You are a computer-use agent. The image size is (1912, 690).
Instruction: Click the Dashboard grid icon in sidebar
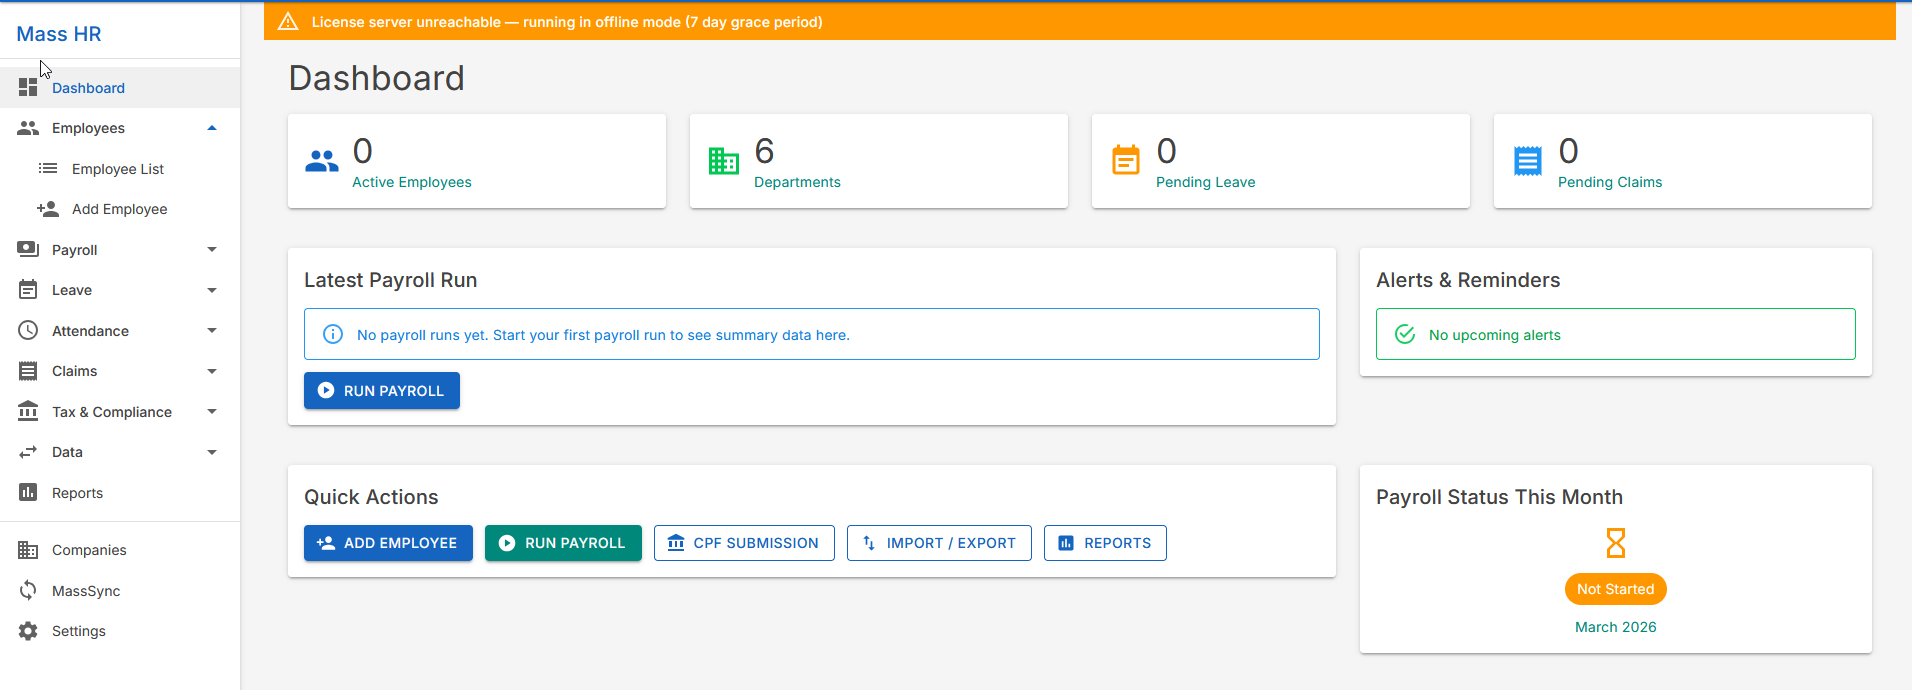[x=28, y=88]
